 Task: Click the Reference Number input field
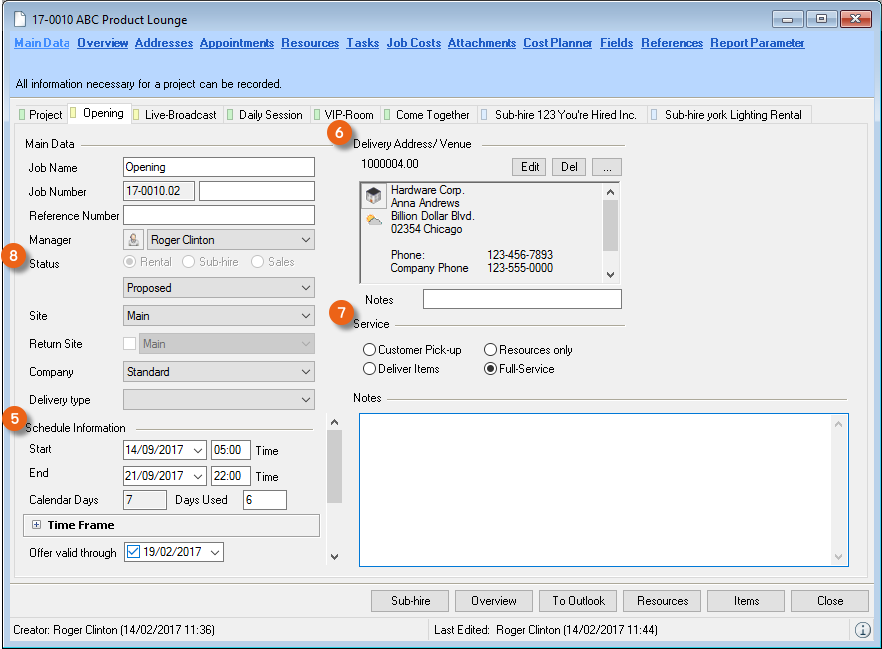218,215
